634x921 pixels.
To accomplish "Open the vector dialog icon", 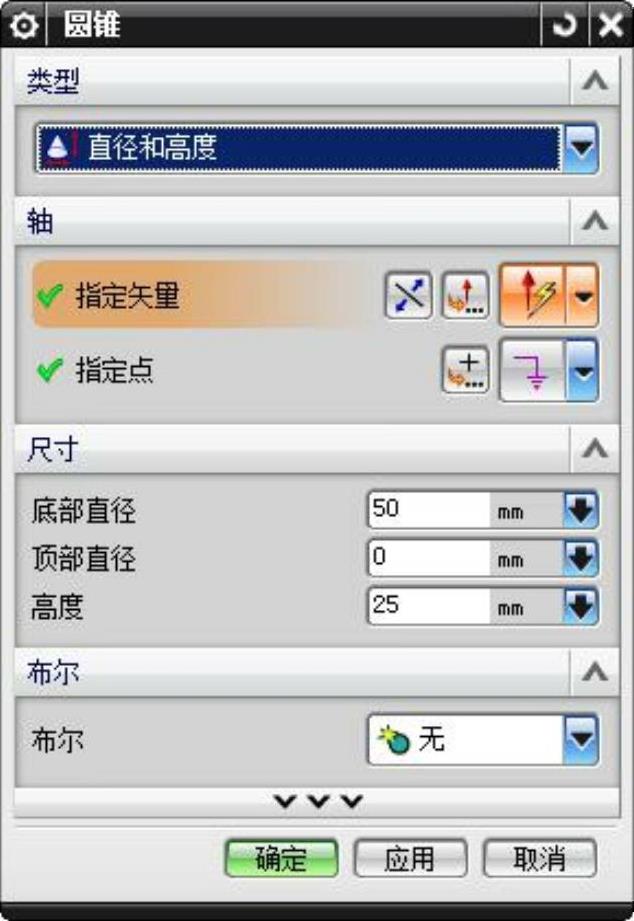I will tap(465, 295).
